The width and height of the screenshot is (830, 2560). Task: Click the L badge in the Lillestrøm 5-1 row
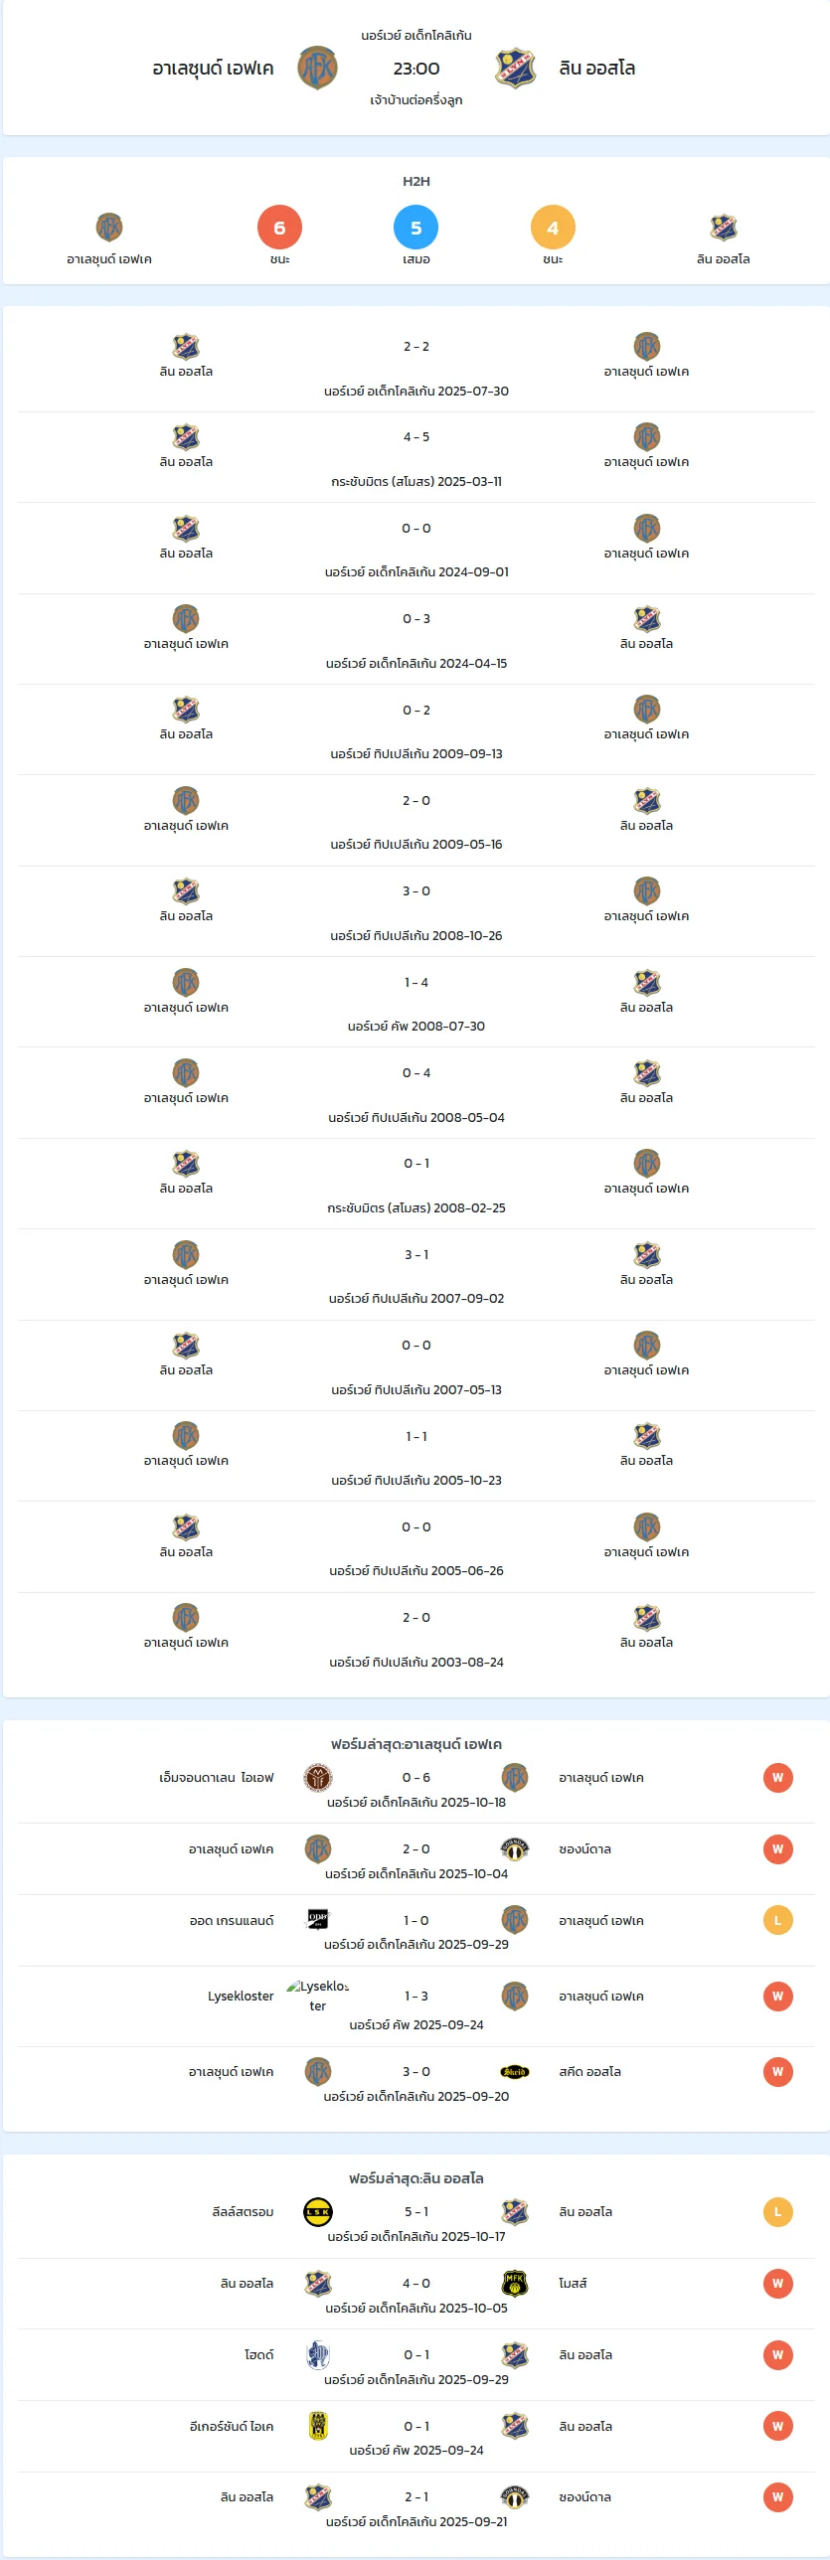point(777,2212)
